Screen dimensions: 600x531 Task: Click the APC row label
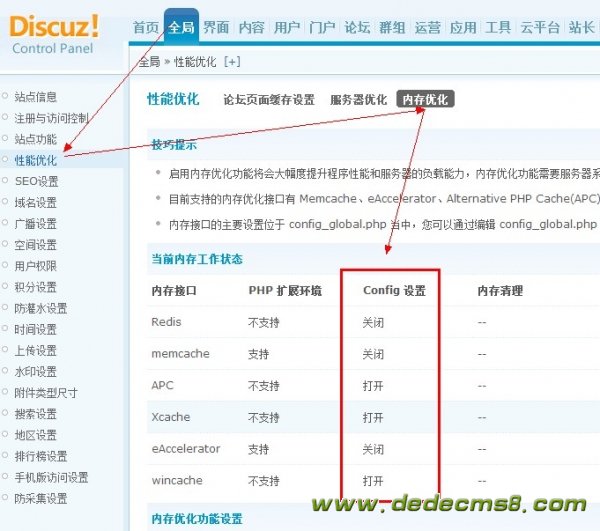pos(162,385)
